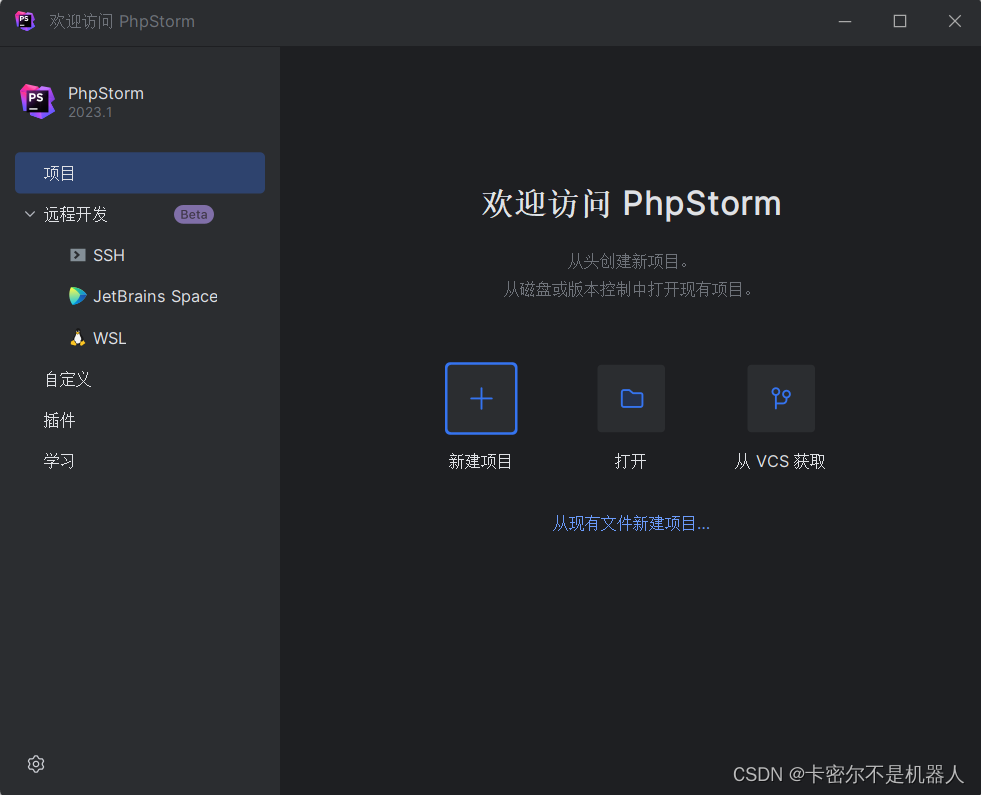Screen dimensions: 981x795
Task: Click the PhpStorm name text in sidebar
Action: pyautogui.click(x=106, y=93)
